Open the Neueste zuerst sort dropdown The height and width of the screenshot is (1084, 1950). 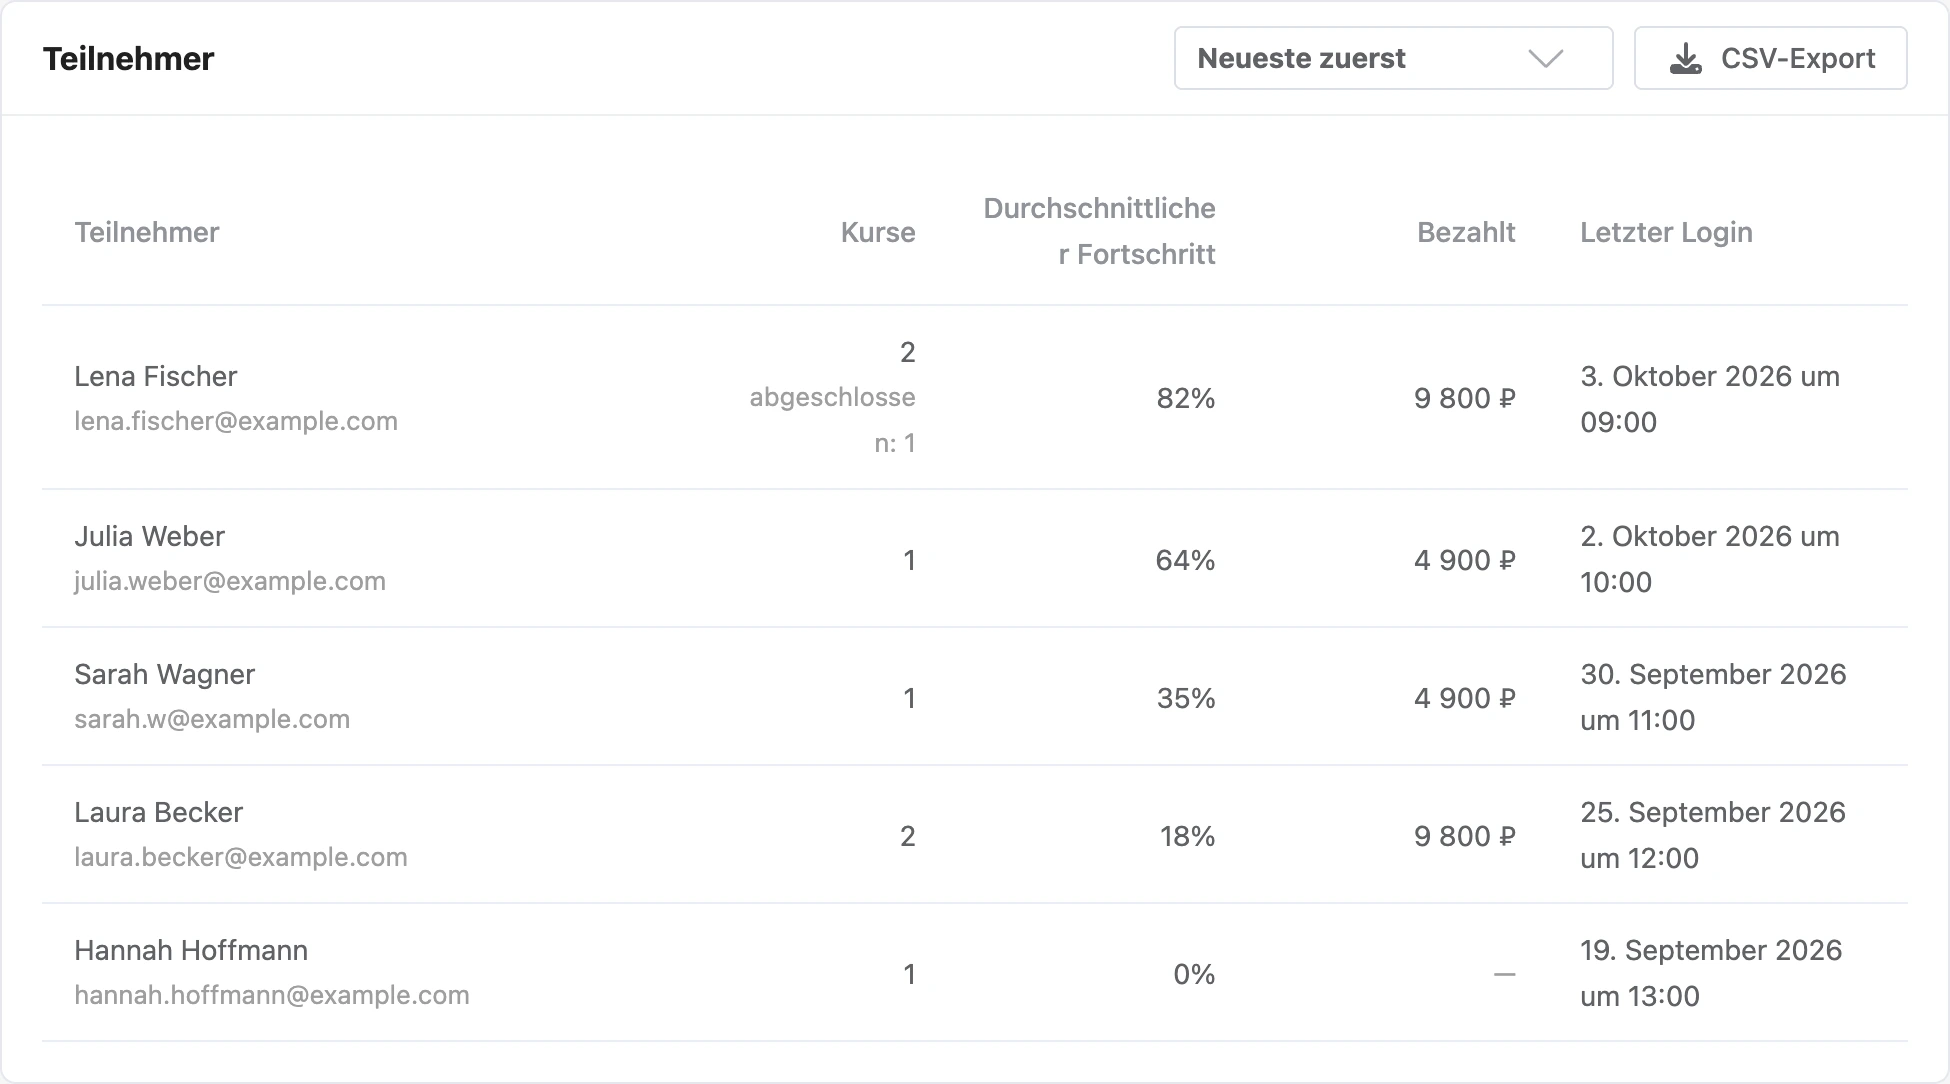click(1393, 58)
